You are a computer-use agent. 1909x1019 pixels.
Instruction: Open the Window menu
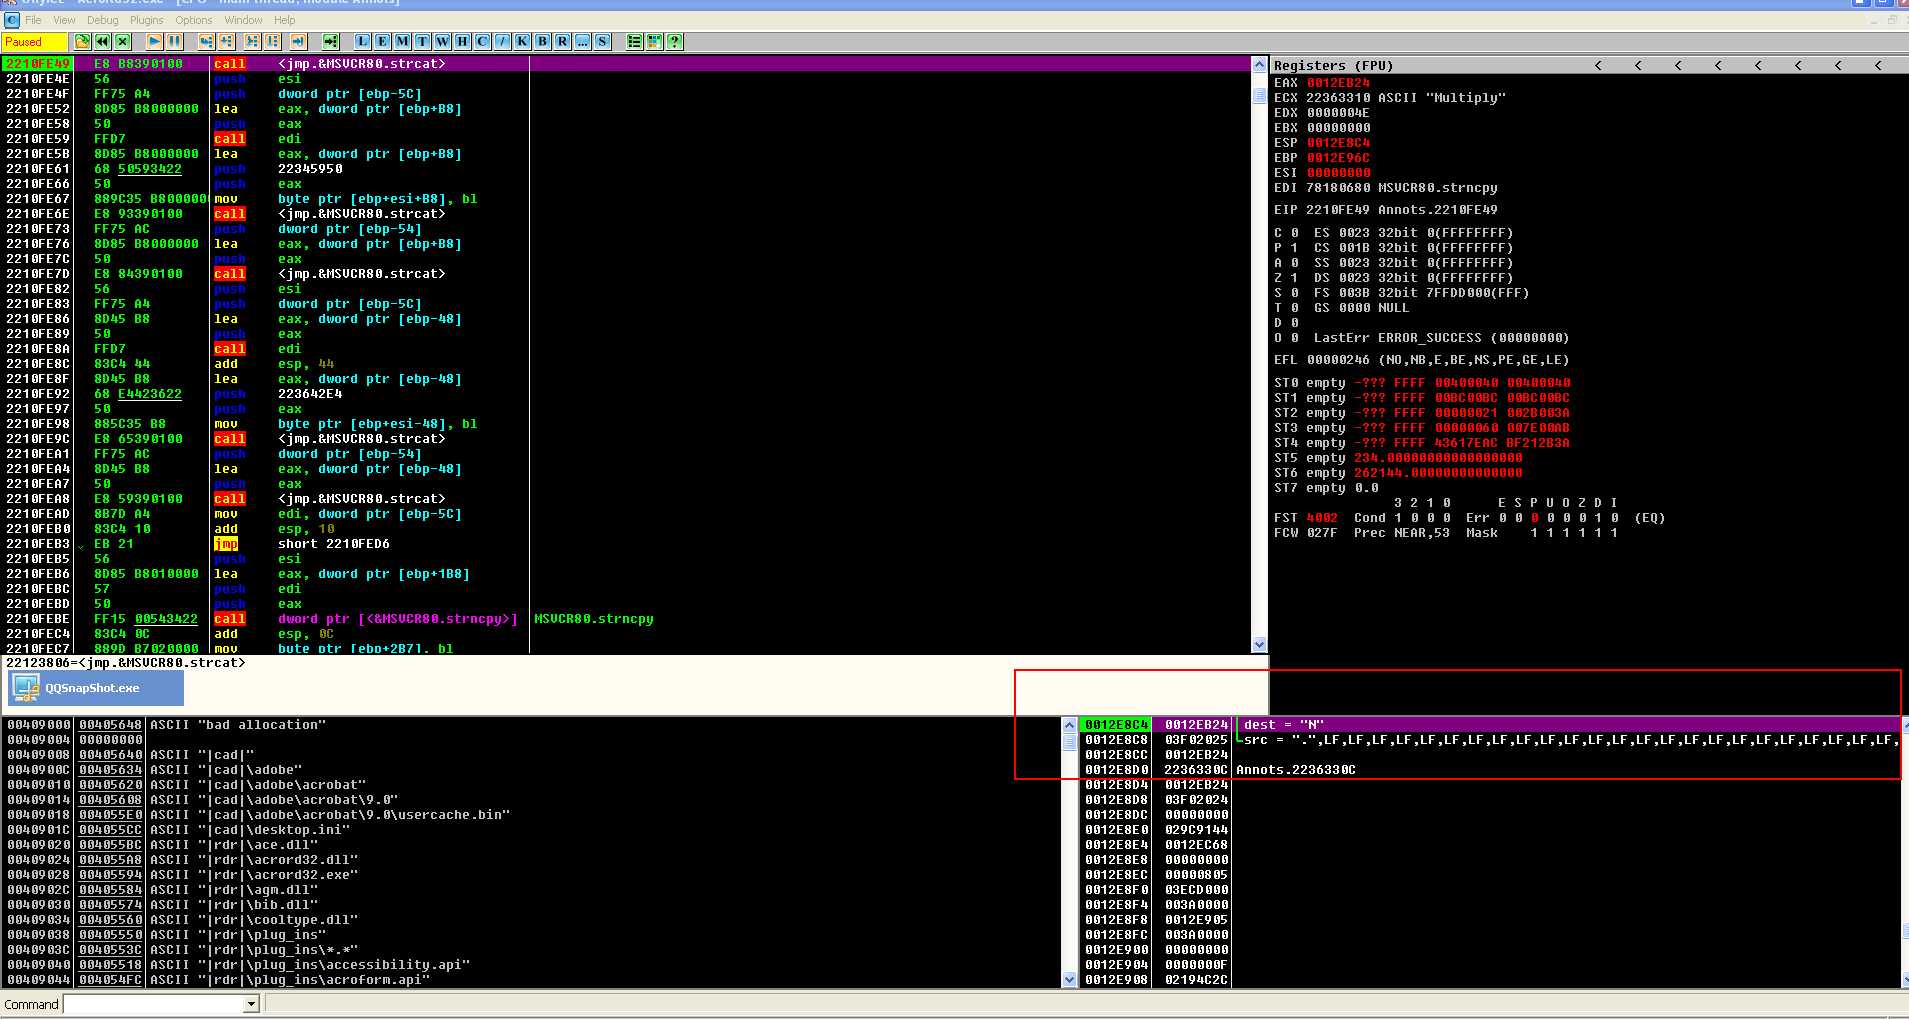point(243,20)
